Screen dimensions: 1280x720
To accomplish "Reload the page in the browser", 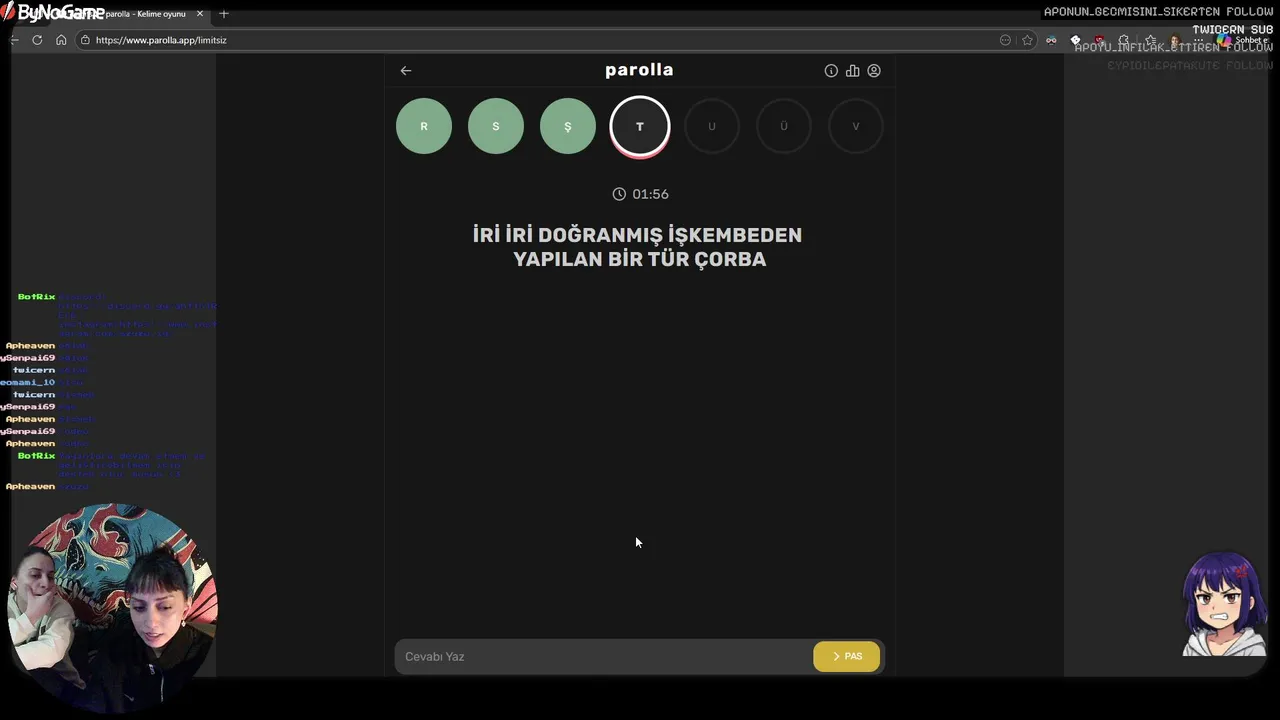I will pyautogui.click(x=37, y=40).
